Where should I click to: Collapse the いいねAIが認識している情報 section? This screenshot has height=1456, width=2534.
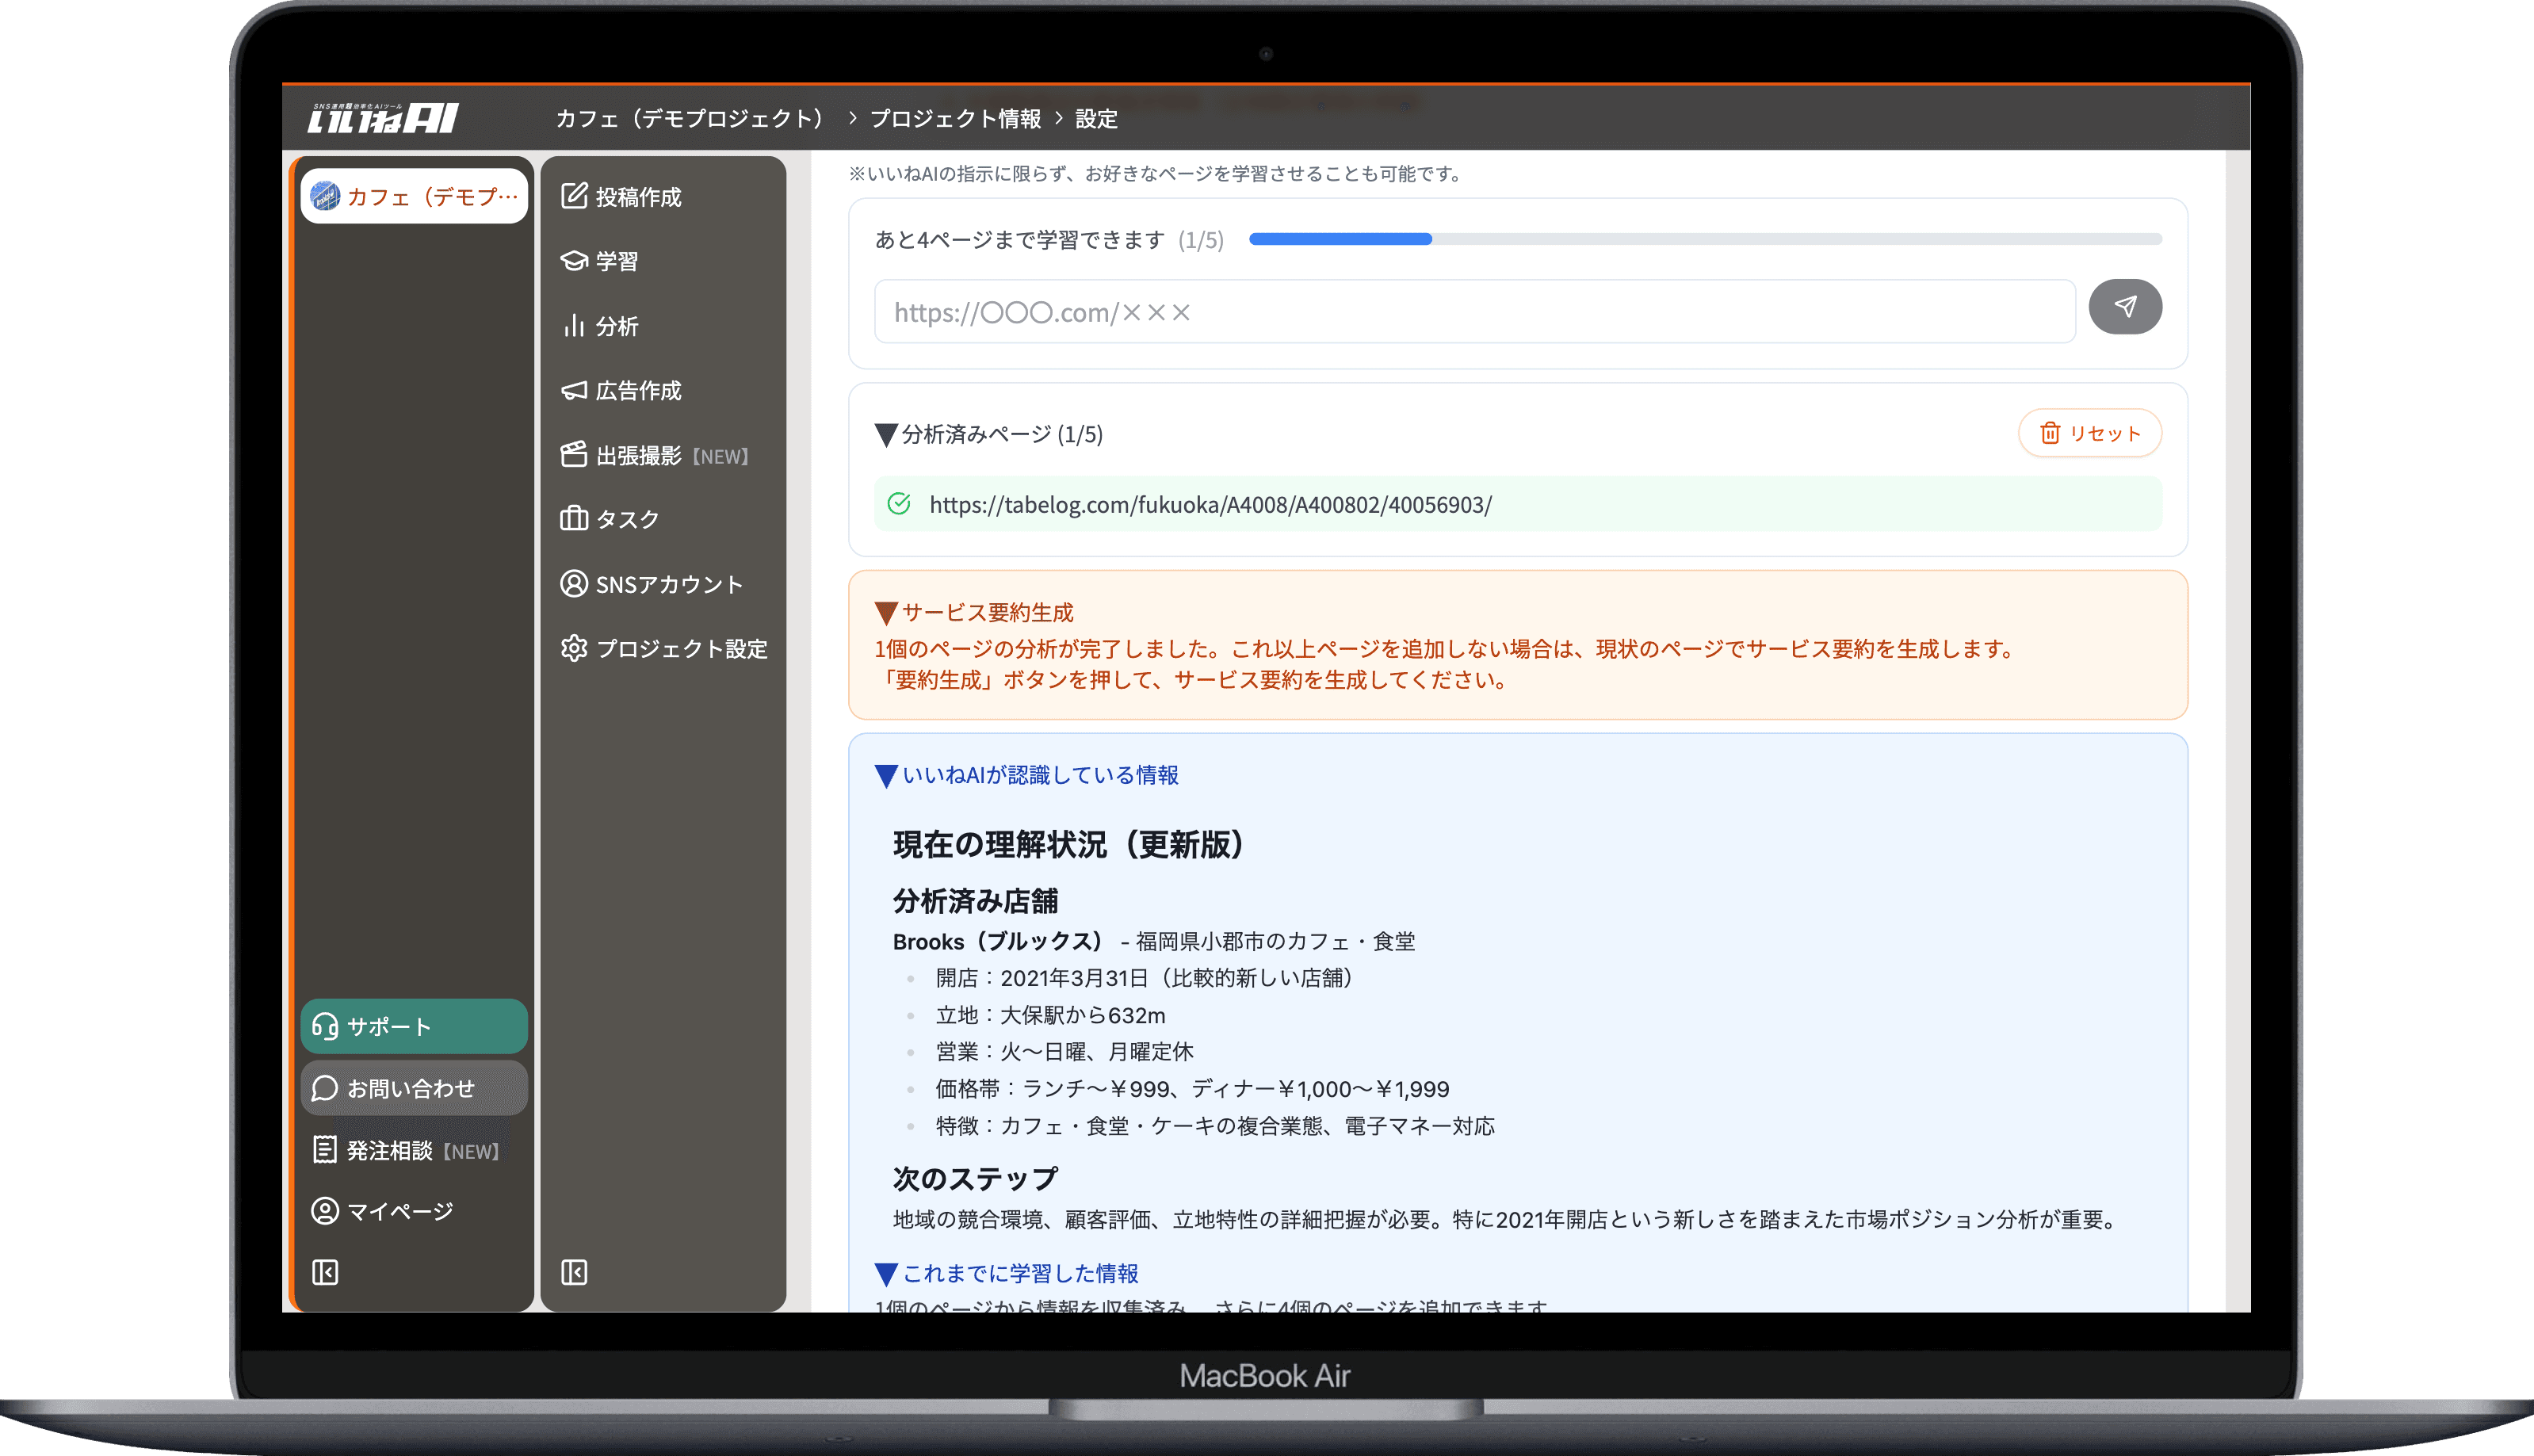point(886,774)
